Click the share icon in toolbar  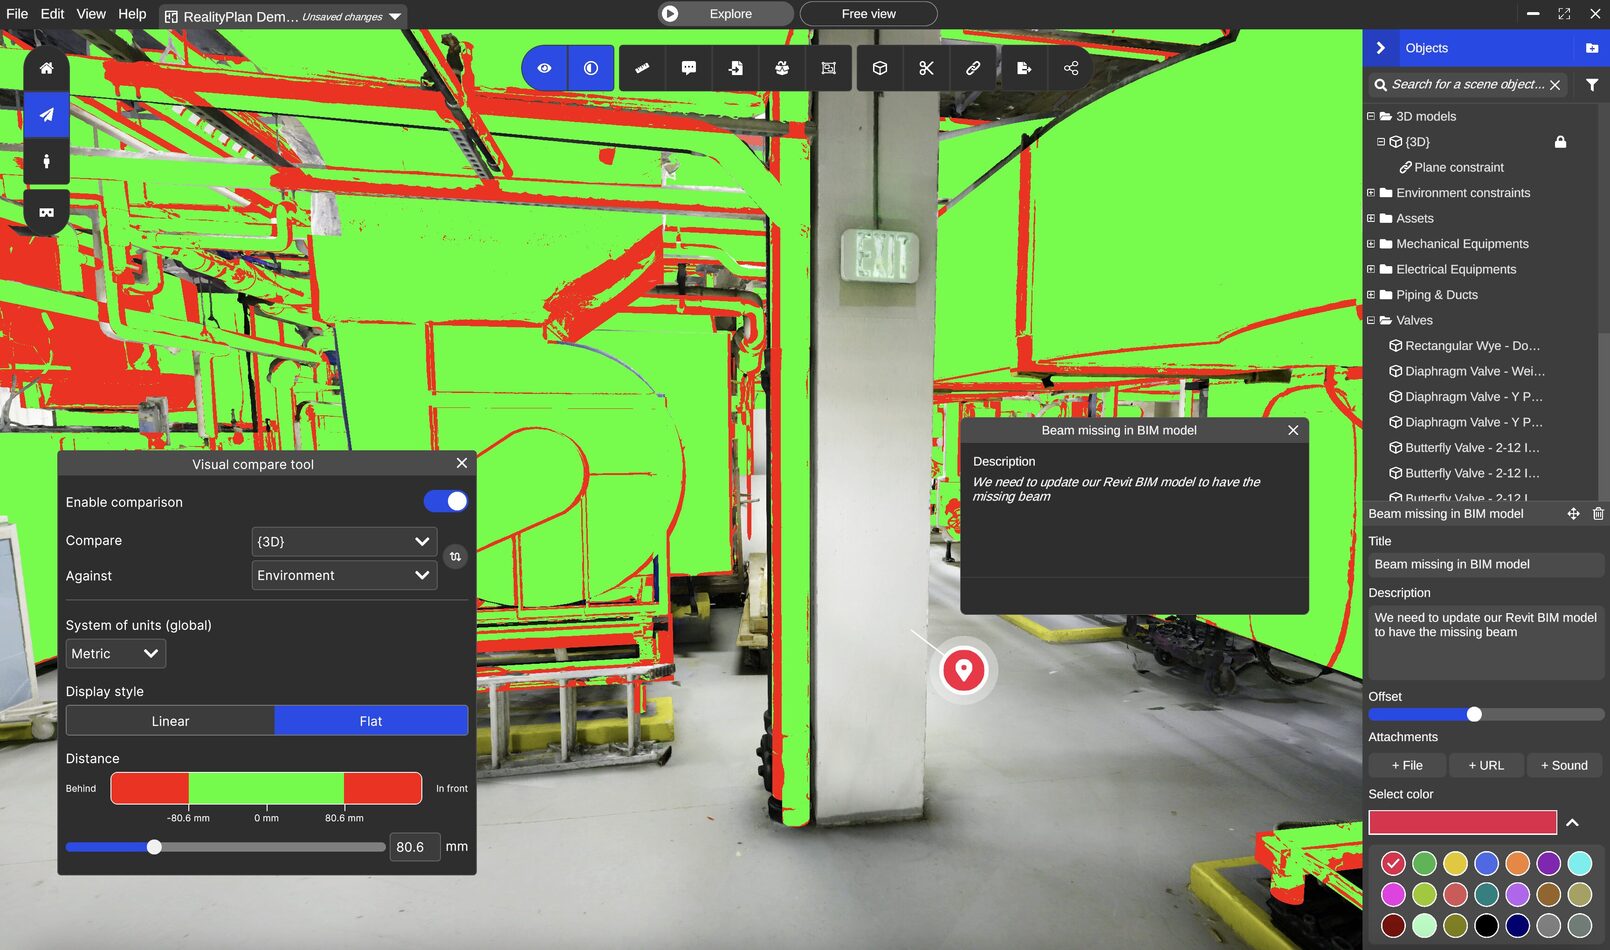(1071, 68)
